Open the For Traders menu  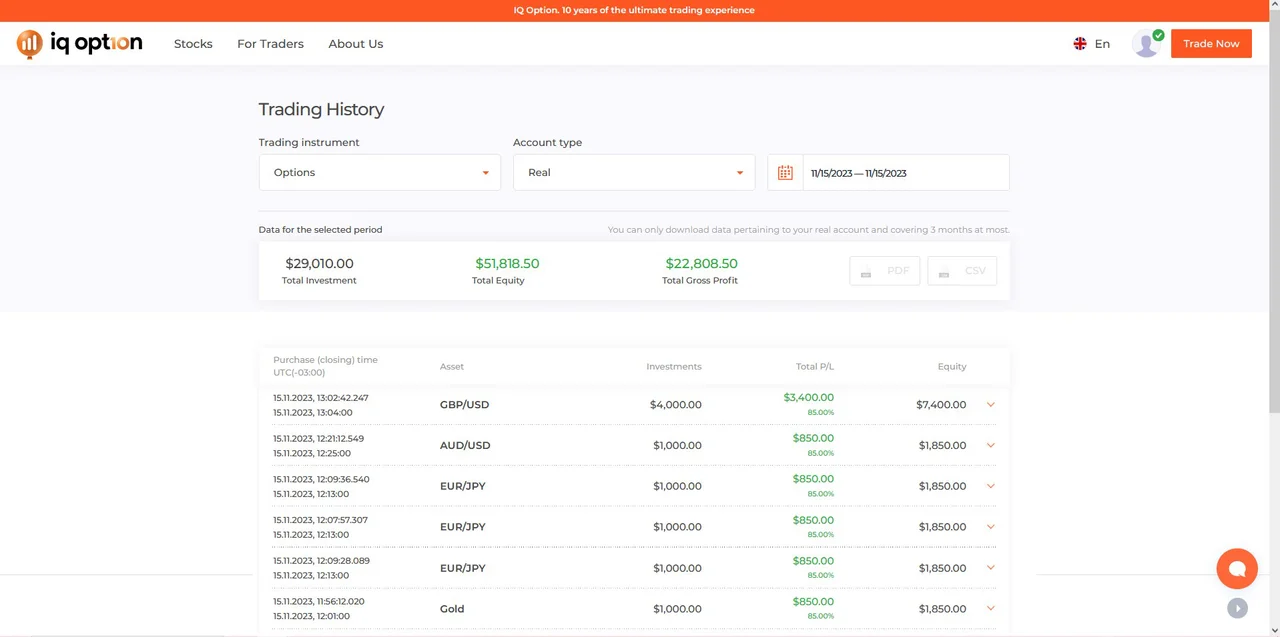point(270,44)
